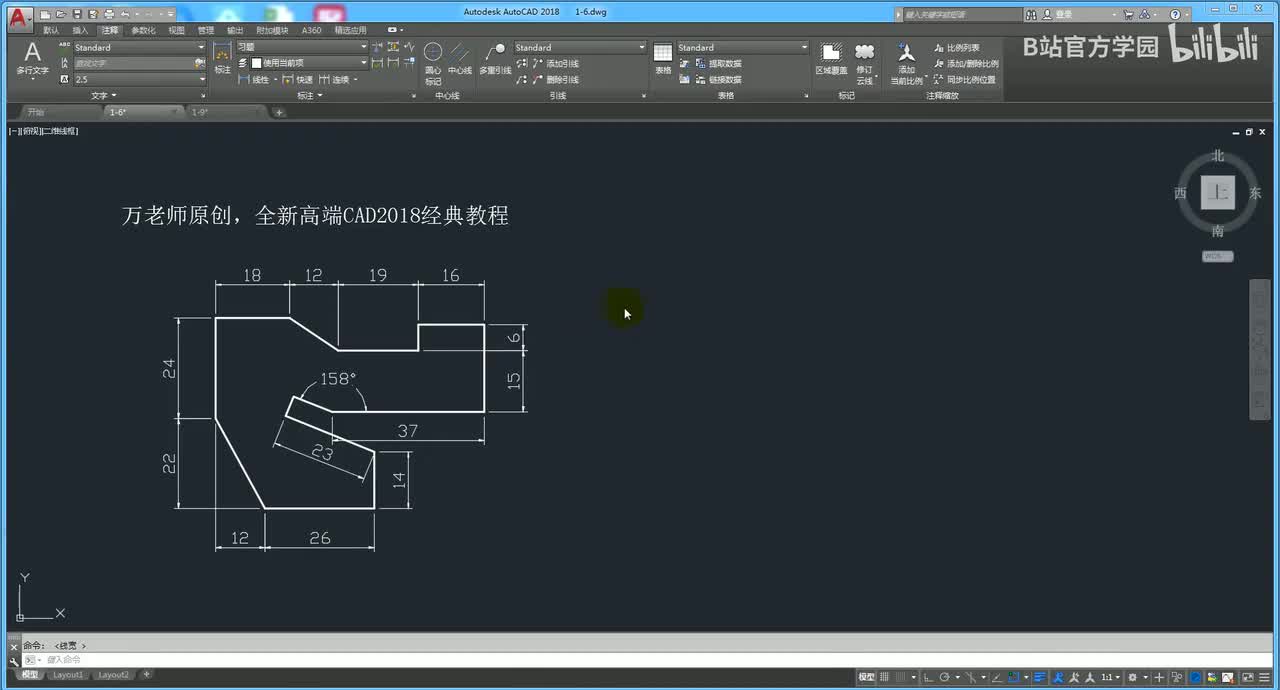1280x690 pixels.
Task: Click the Wipeout (区域覆盖) tool
Action: click(x=831, y=59)
